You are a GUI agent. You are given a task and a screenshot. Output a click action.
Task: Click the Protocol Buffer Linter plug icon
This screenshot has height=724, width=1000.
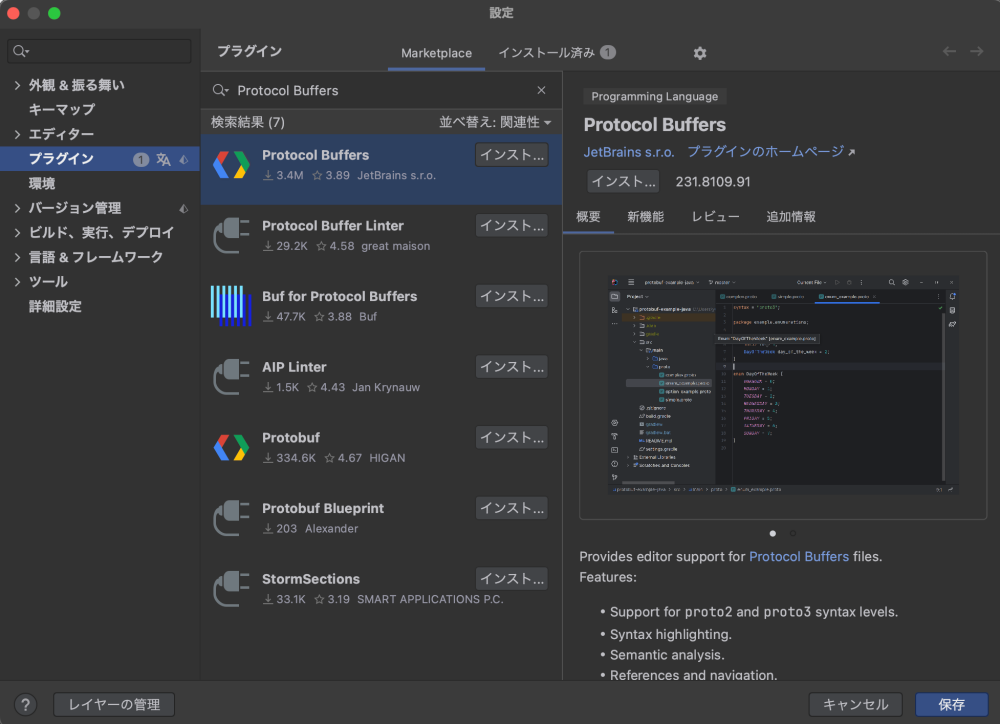231,235
